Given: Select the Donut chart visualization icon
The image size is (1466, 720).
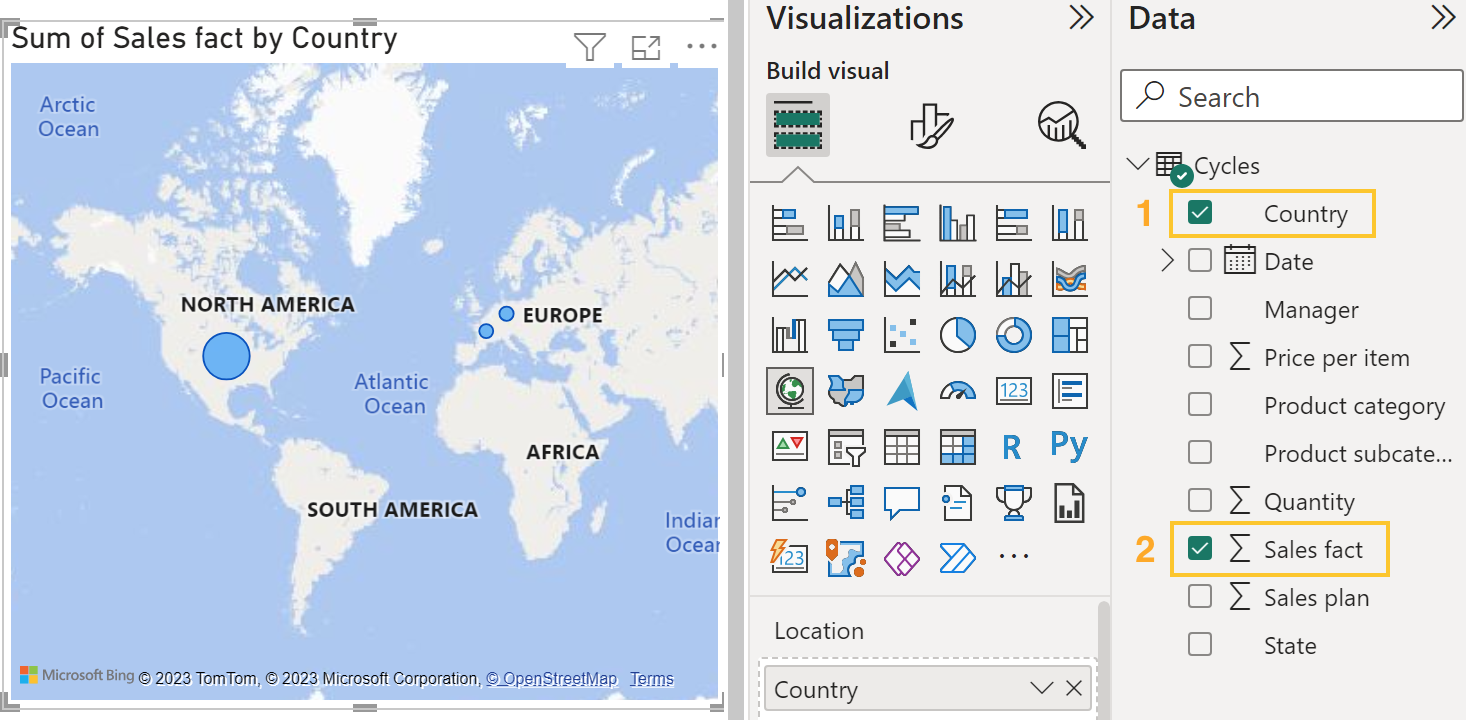Looking at the screenshot, I should (x=1013, y=335).
